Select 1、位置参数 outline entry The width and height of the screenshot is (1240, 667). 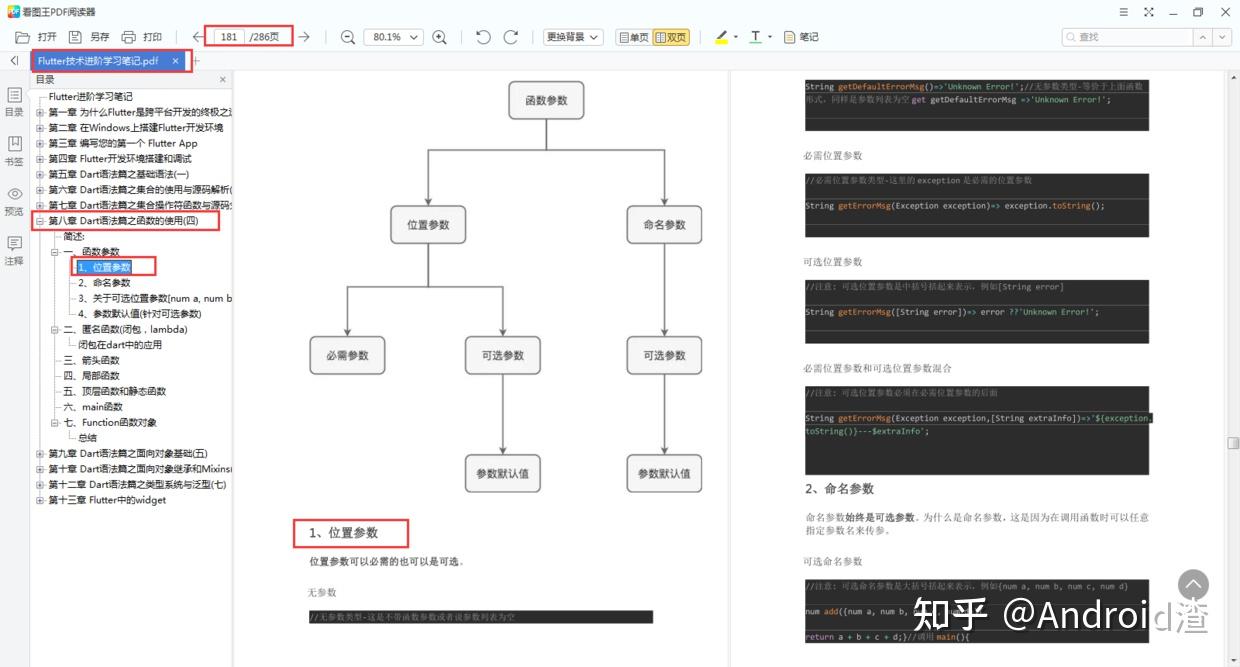(x=104, y=267)
